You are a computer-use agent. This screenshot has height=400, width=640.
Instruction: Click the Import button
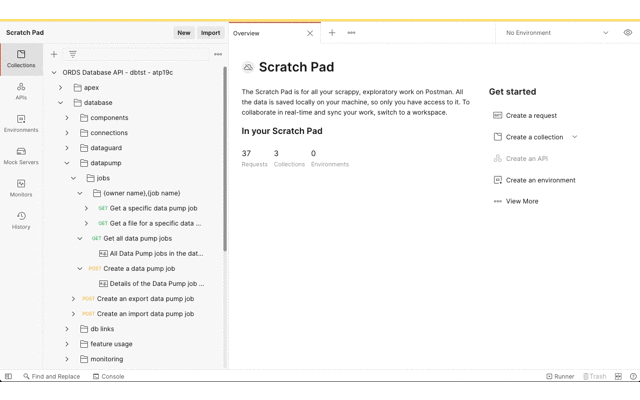(210, 33)
